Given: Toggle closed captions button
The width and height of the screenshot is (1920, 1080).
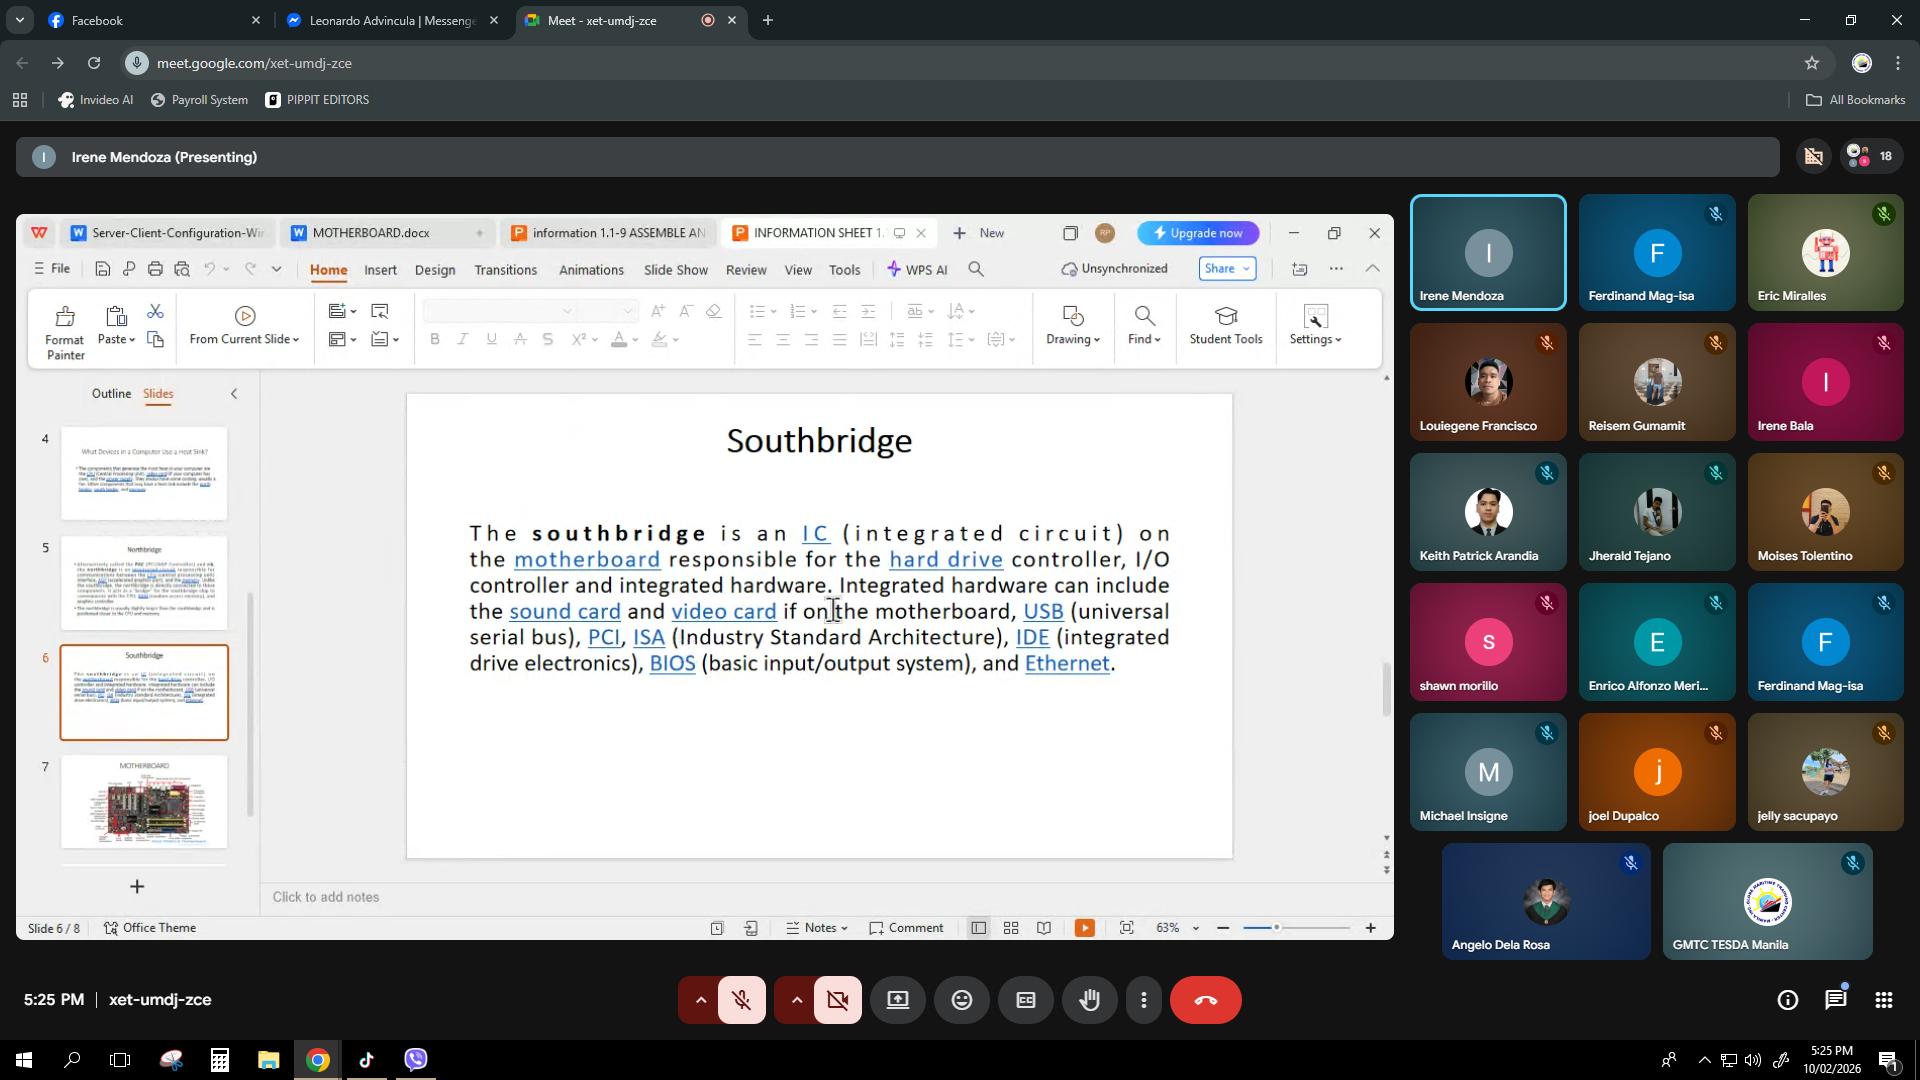Looking at the screenshot, I should (1025, 1000).
